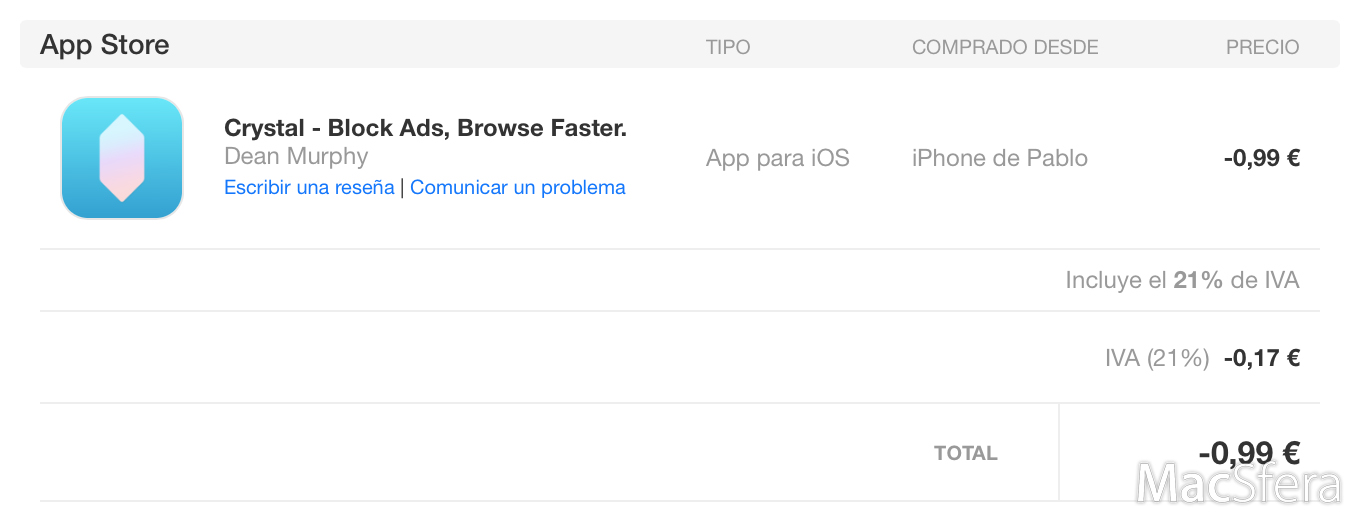Select the item price -0,99 €
Image resolution: width=1360 pixels, height=522 pixels.
pos(1262,158)
